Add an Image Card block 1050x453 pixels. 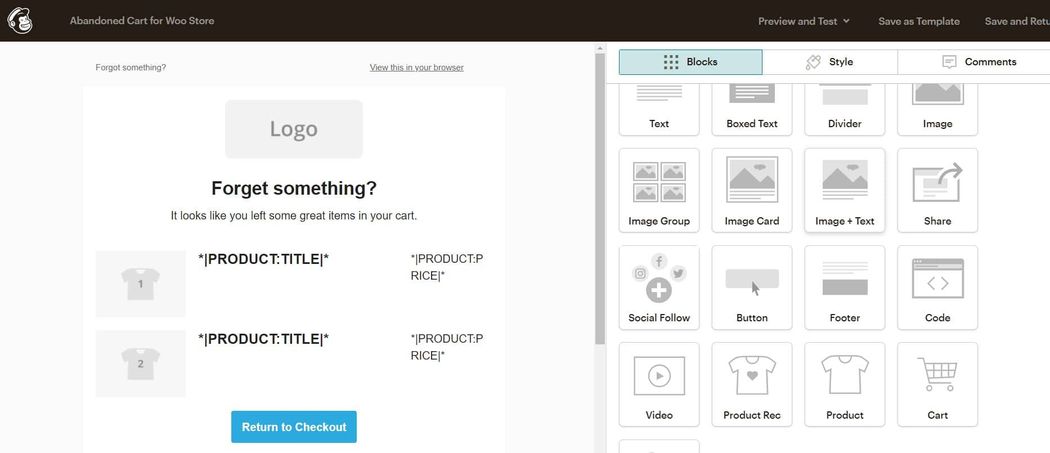(x=751, y=190)
